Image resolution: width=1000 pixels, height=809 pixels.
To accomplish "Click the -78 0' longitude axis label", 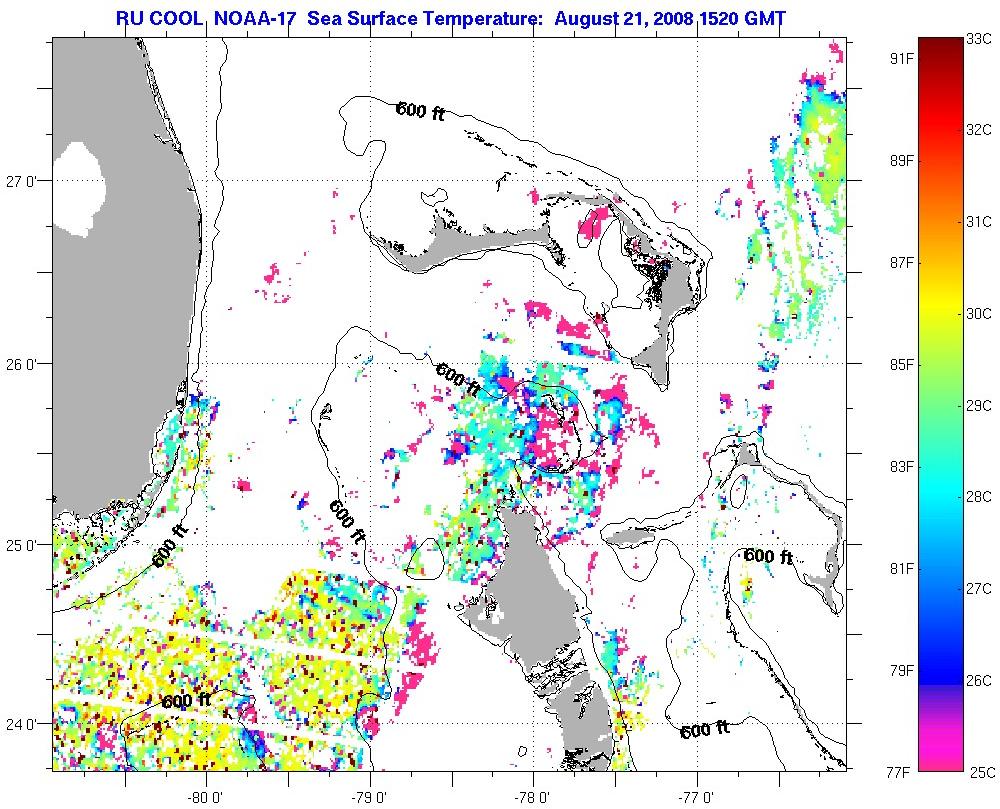I will 532,797.
